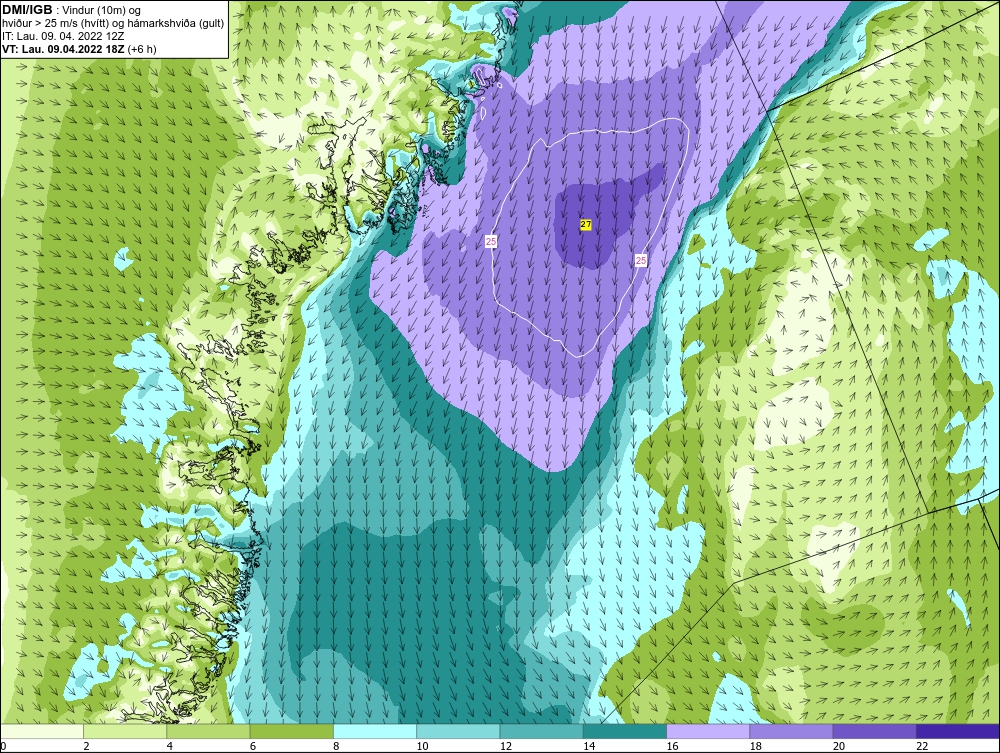Click the VT valid time line

click(79, 49)
